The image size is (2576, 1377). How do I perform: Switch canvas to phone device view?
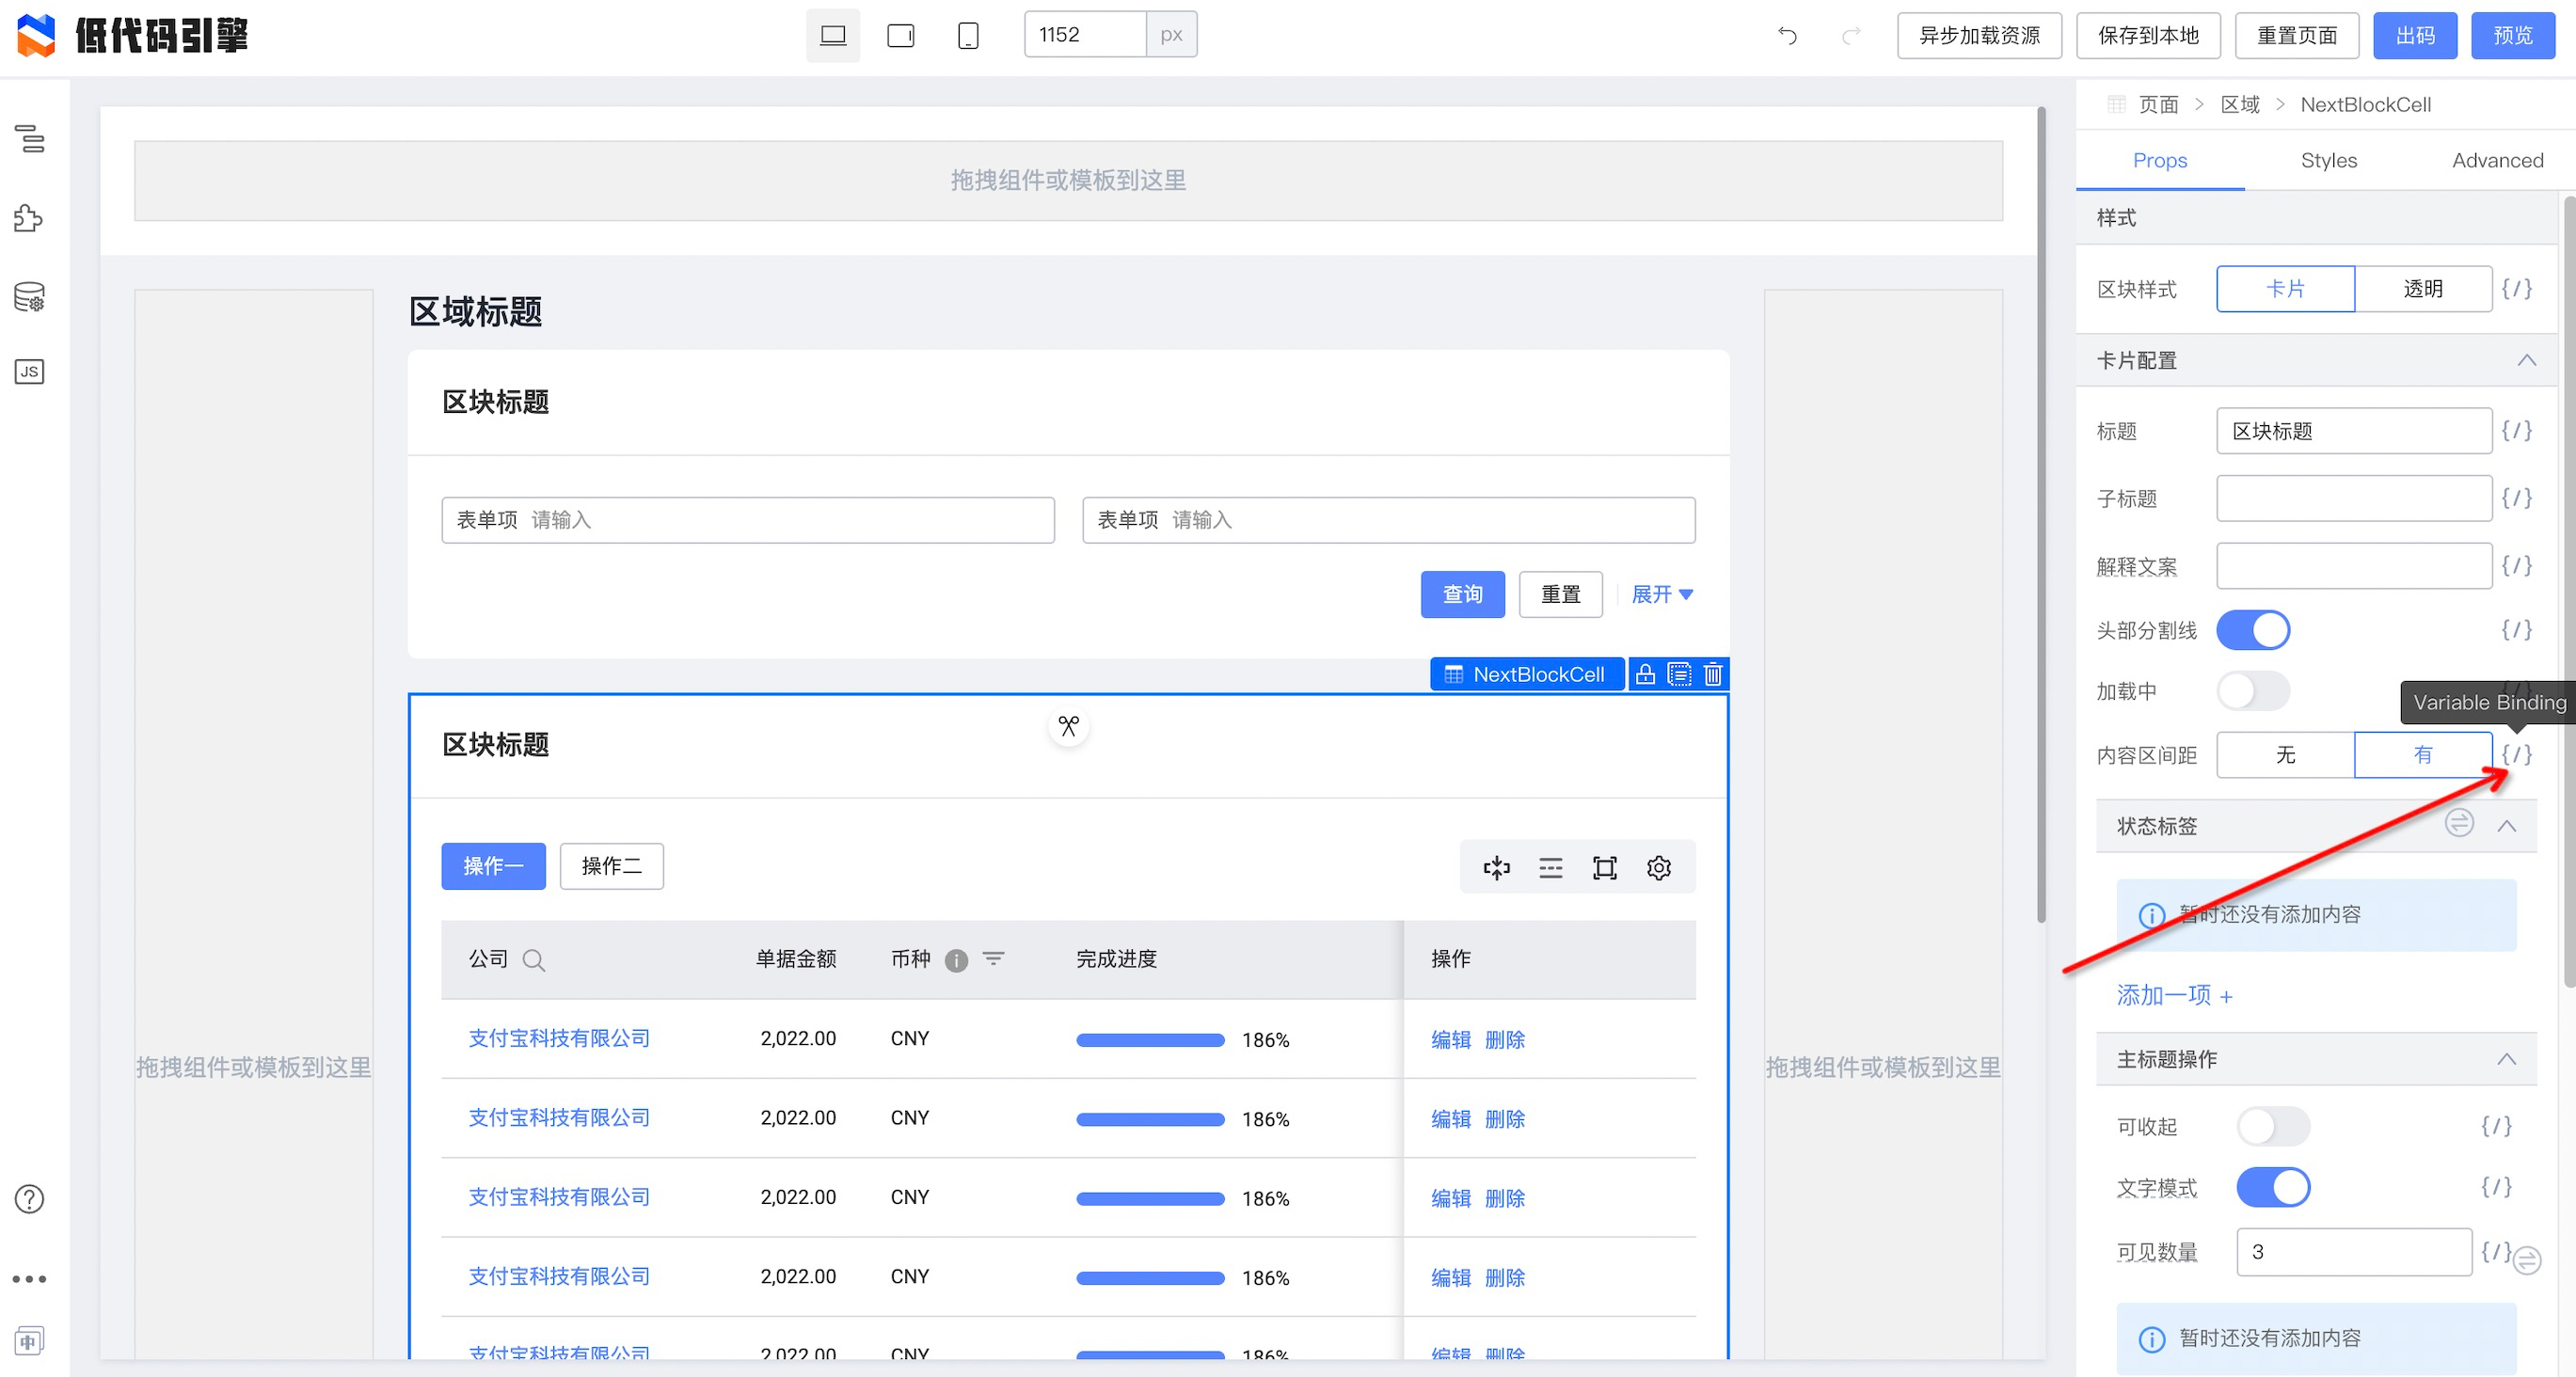tap(967, 36)
